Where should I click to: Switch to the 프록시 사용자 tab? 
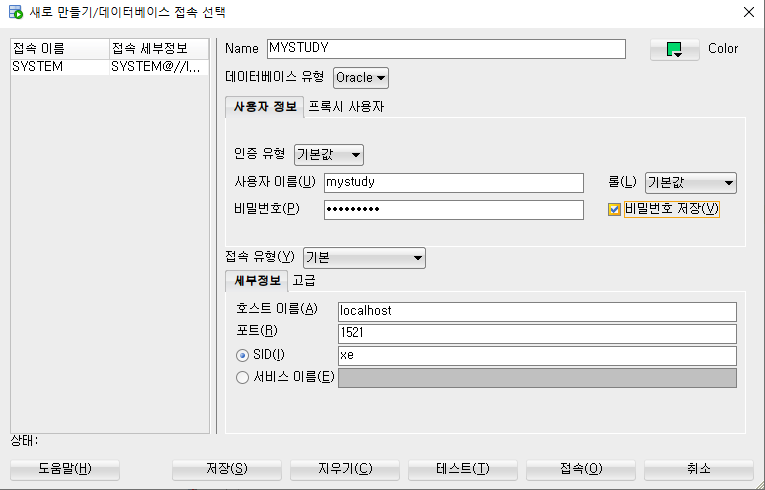click(346, 107)
